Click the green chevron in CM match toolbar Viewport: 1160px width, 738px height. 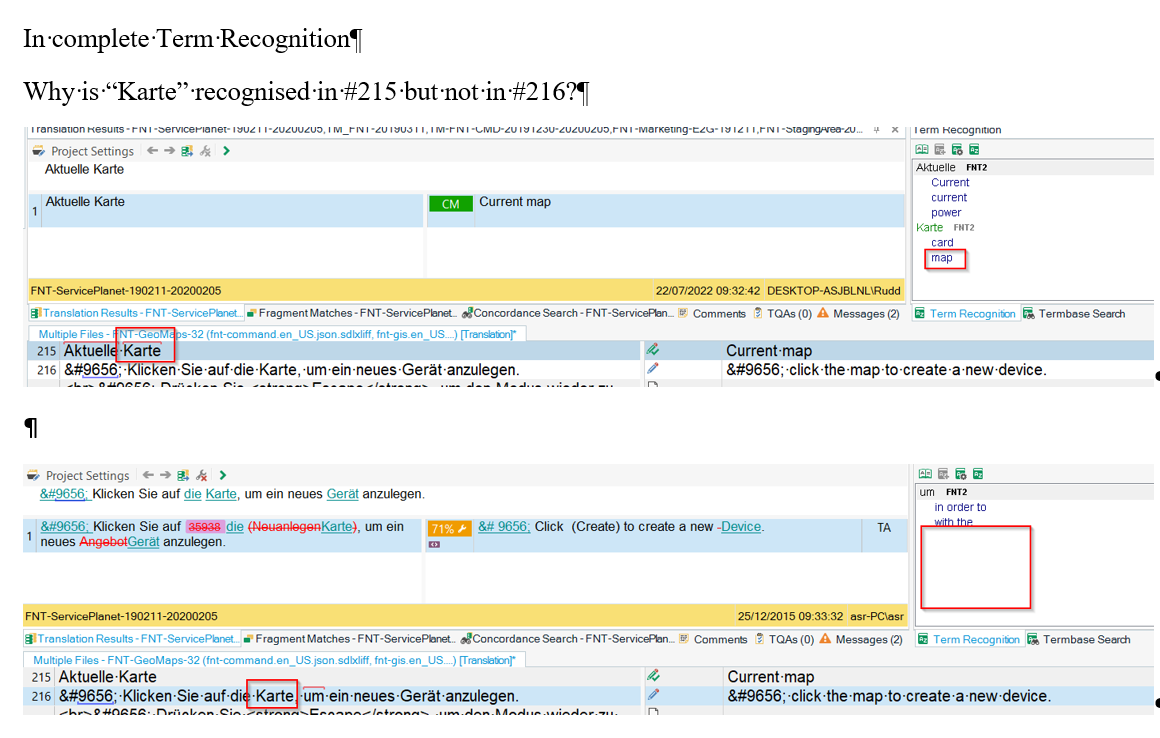coord(226,151)
